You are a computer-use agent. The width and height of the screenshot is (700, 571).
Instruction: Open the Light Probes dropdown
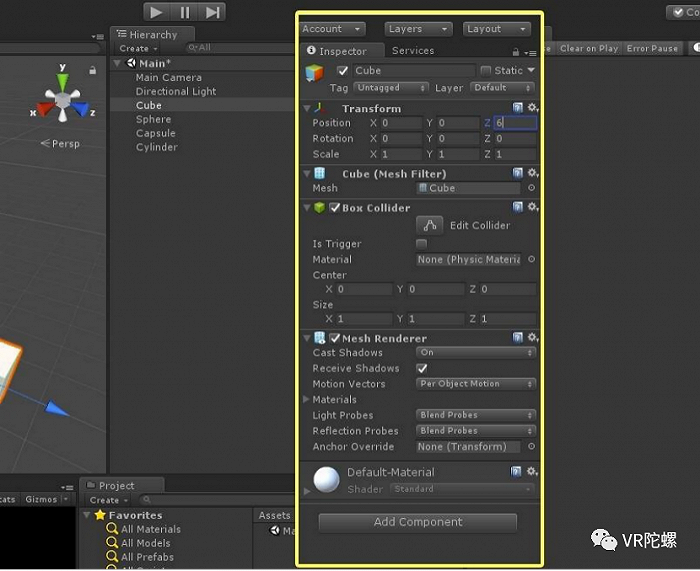476,415
